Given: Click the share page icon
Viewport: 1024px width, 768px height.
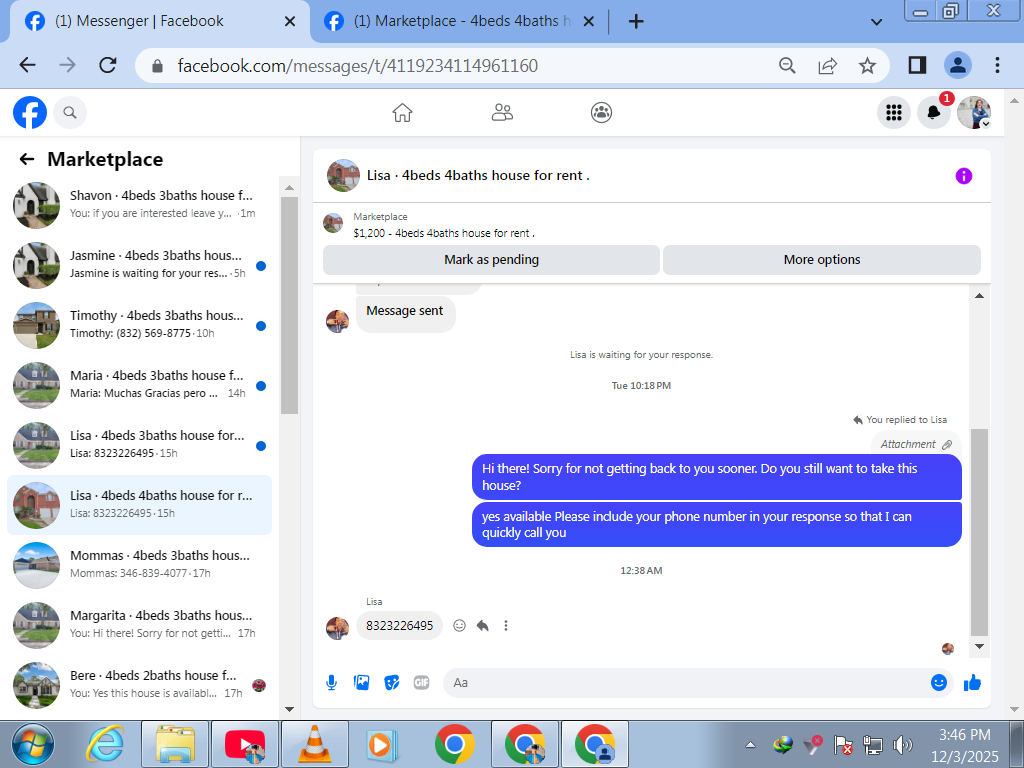Looking at the screenshot, I should click(827, 65).
